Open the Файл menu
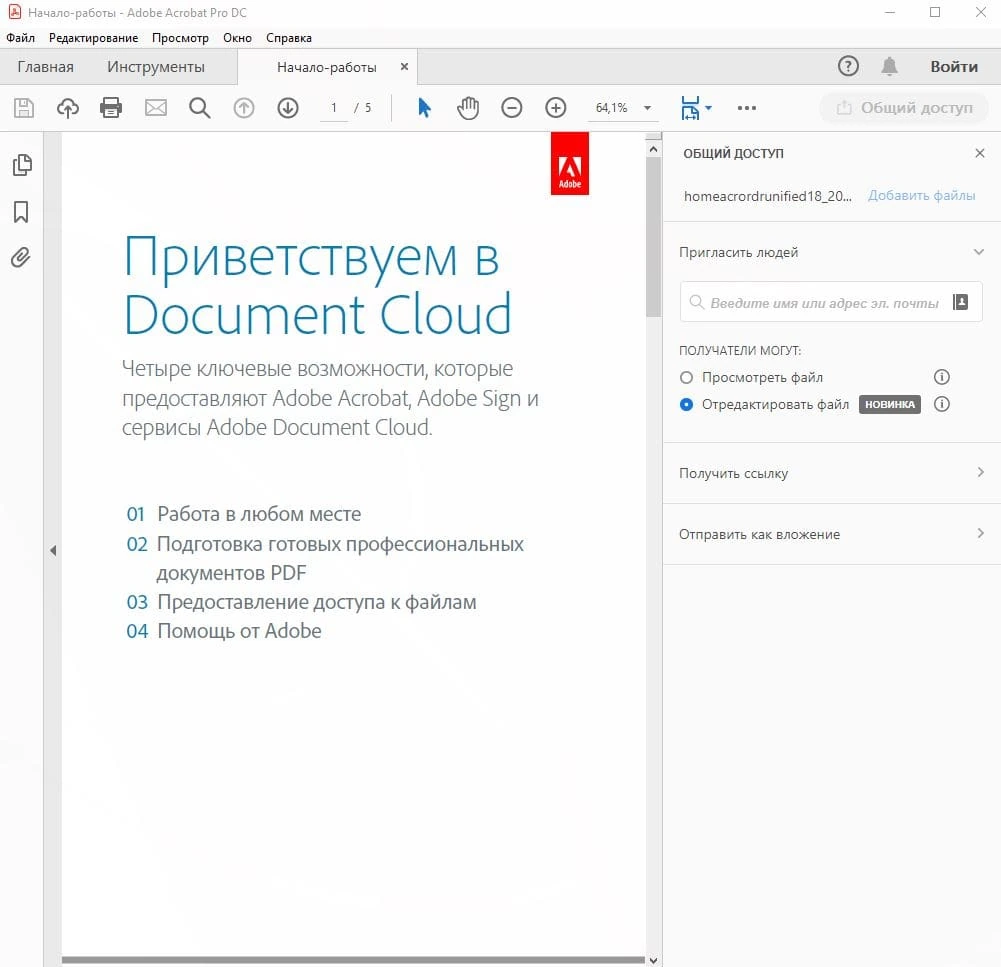 click(20, 38)
